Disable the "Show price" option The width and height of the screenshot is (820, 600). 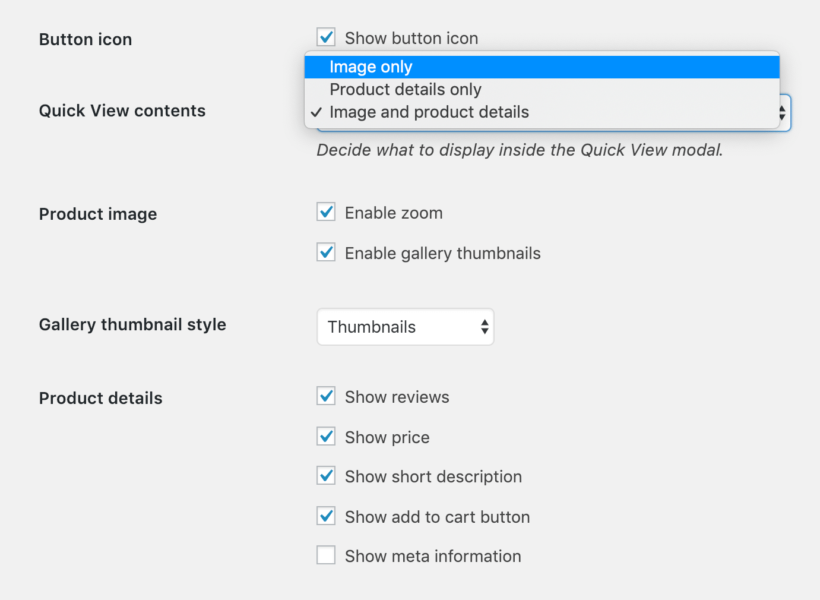point(325,436)
